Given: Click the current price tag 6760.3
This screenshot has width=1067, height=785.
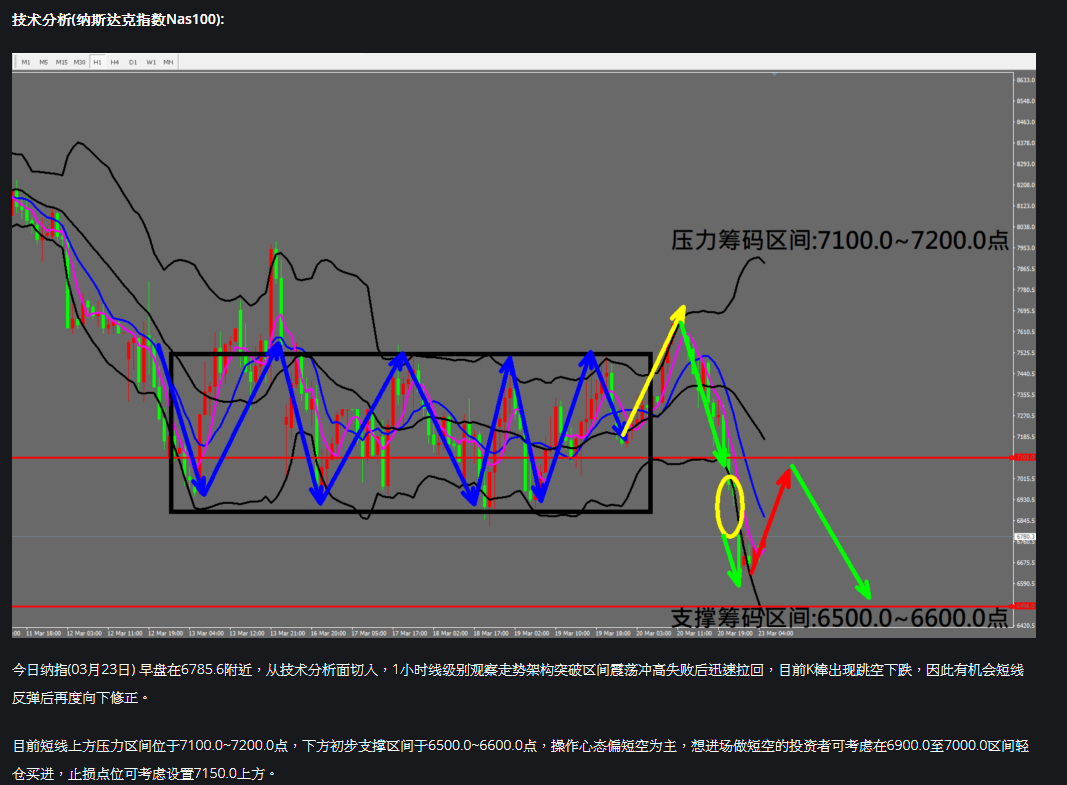Looking at the screenshot, I should [1025, 537].
